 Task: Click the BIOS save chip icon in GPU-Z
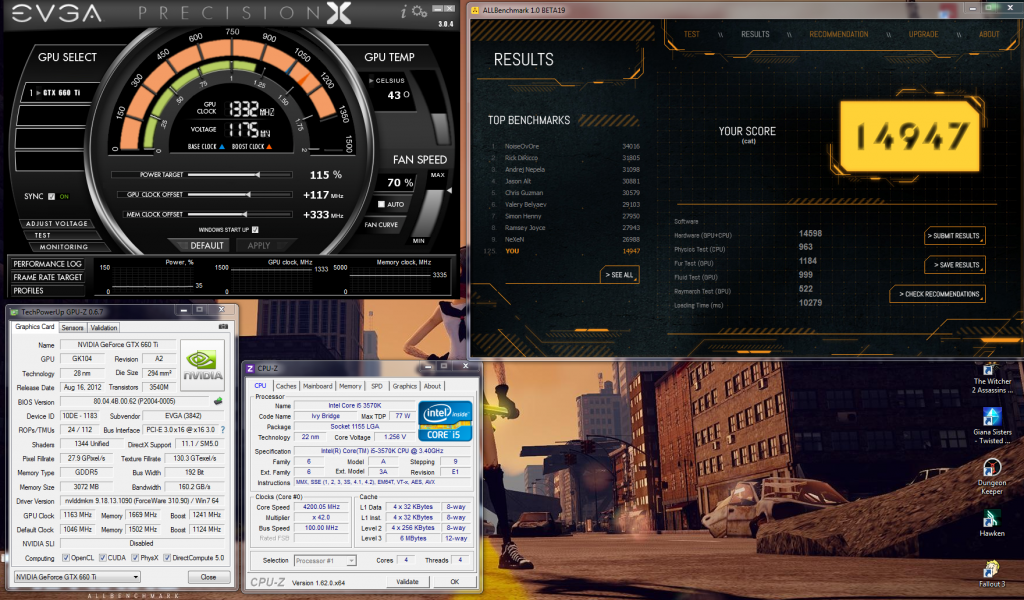pos(218,402)
